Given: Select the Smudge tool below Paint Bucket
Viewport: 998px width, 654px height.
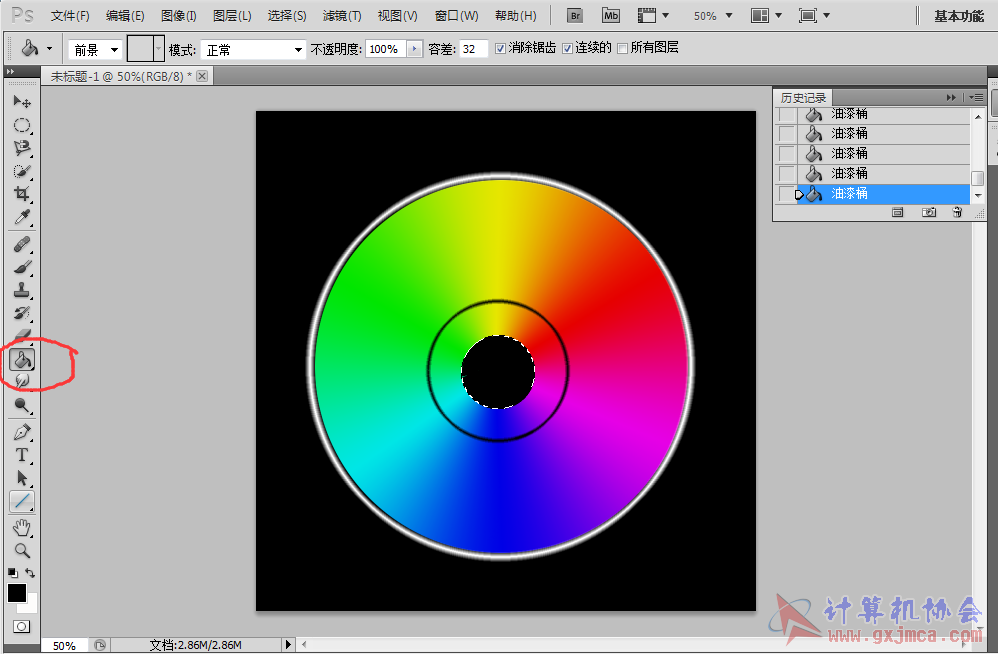Looking at the screenshot, I should point(22,380).
